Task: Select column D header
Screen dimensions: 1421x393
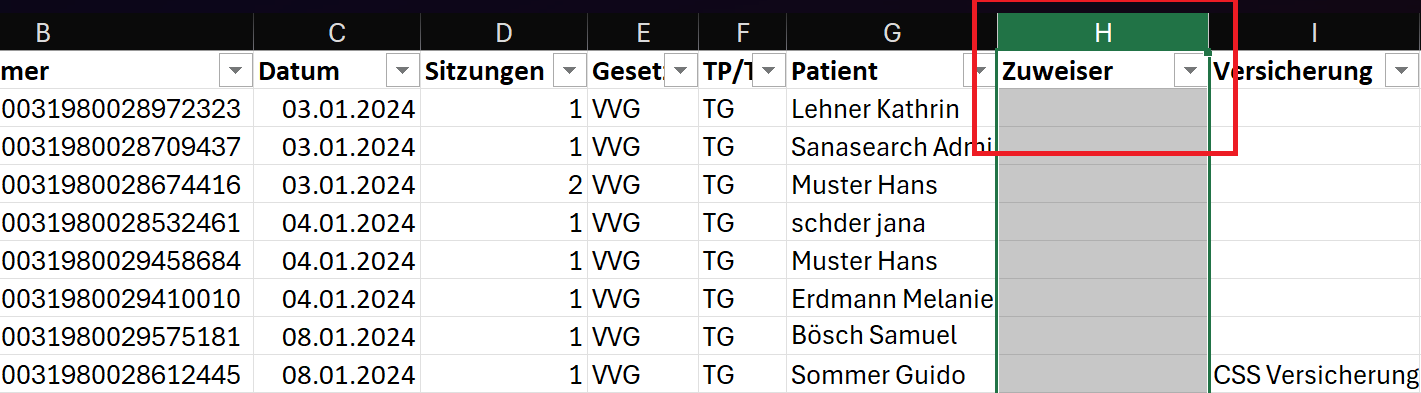Action: click(x=504, y=32)
